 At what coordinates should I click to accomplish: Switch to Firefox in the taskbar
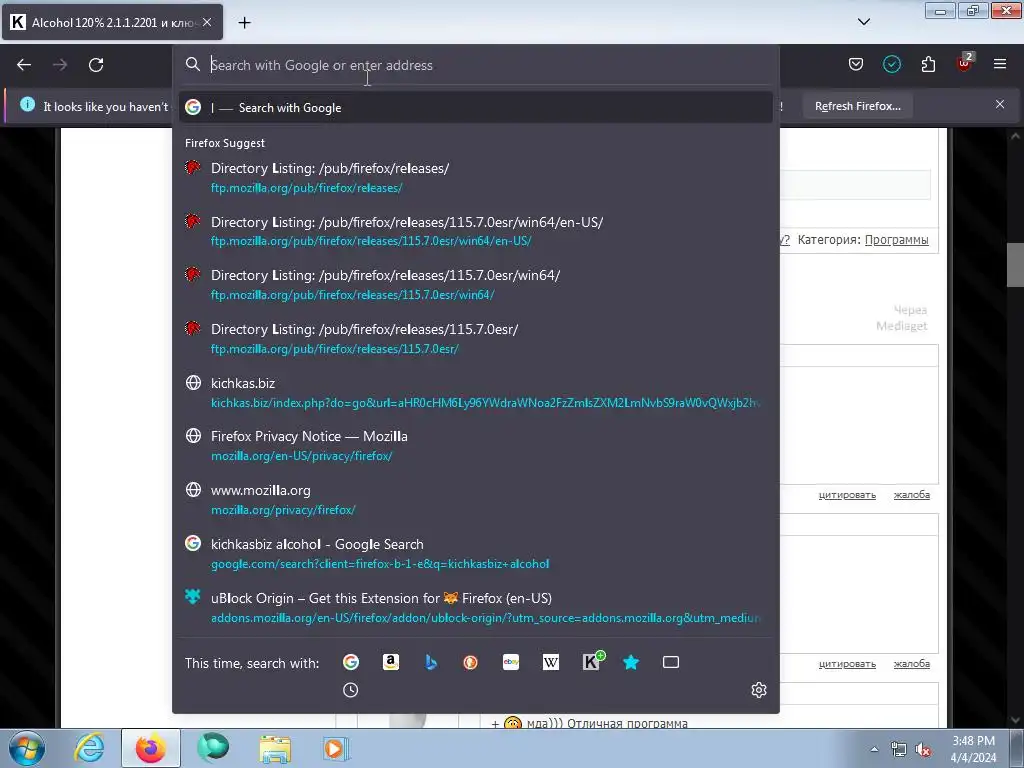150,748
